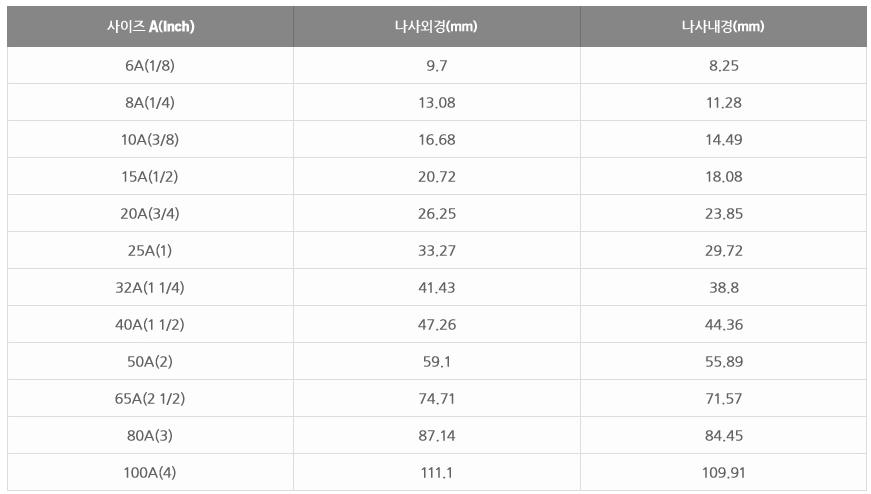This screenshot has height=494, width=871.
Task: Click outer diameter value 74.71
Action: point(436,399)
